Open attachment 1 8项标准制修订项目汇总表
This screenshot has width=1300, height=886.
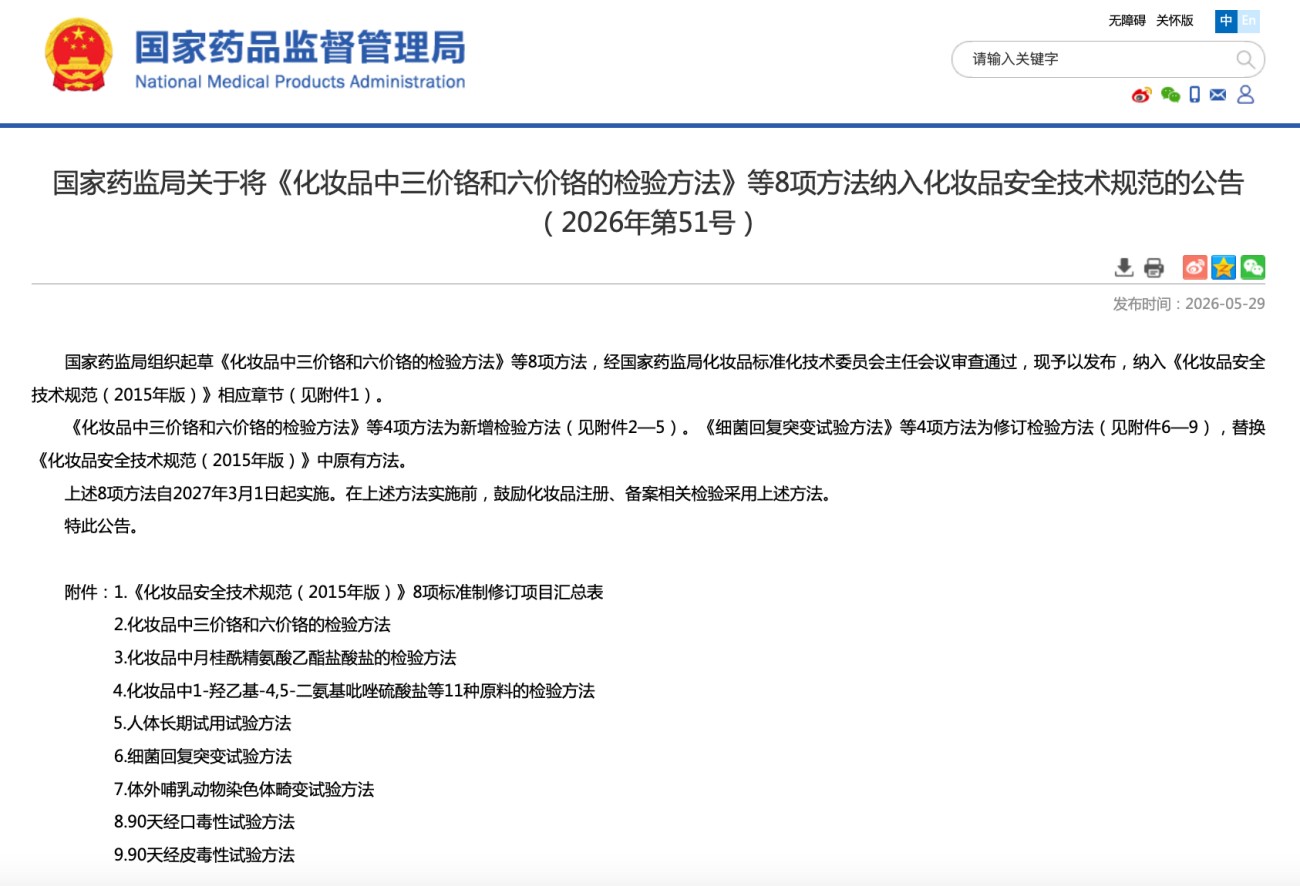click(358, 592)
